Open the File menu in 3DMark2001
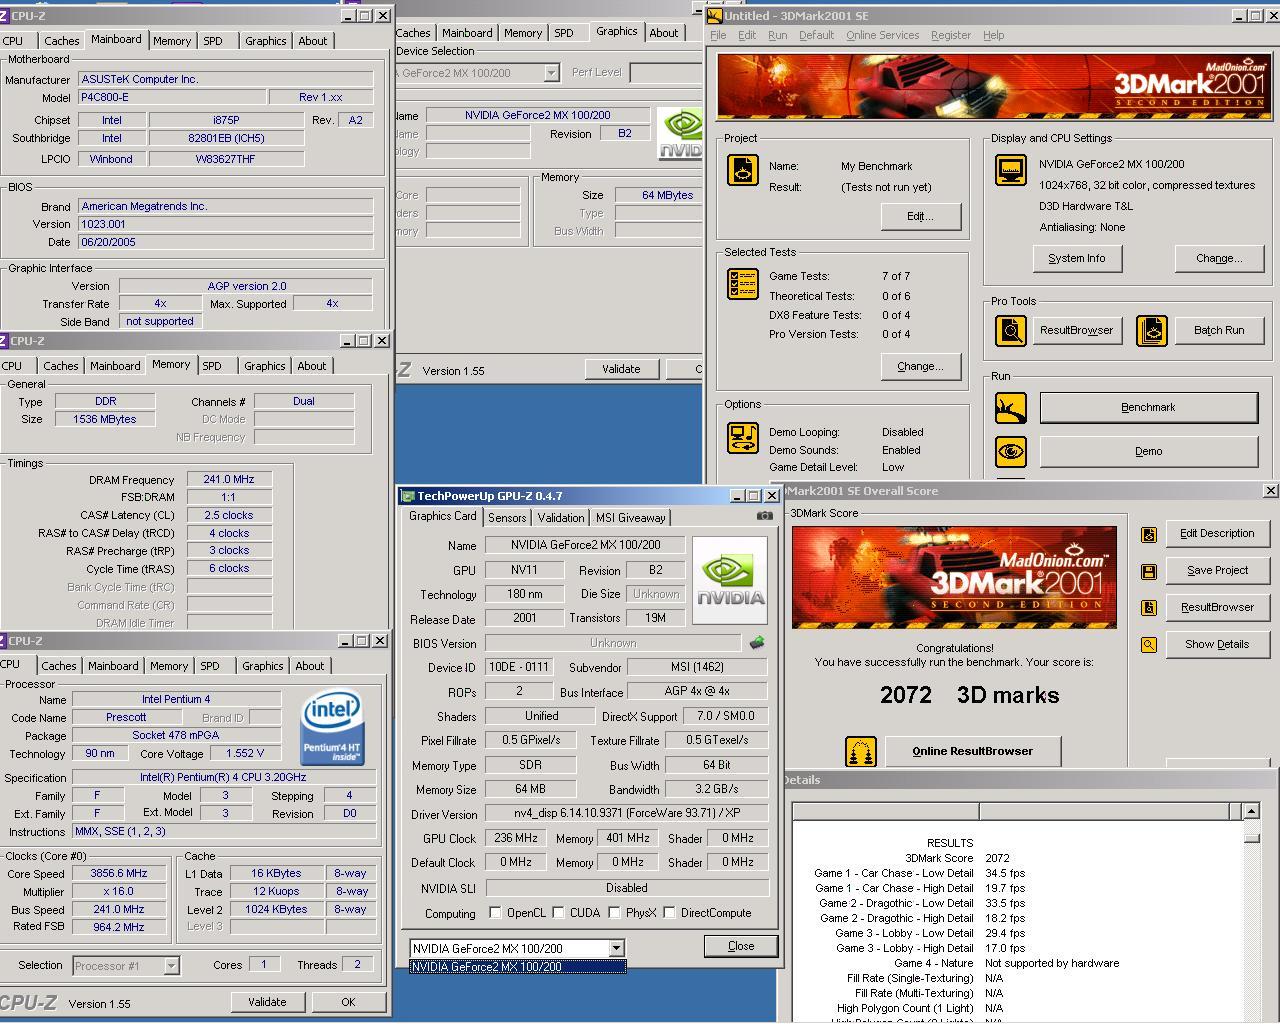This screenshot has height=1024, width=1280. [718, 35]
